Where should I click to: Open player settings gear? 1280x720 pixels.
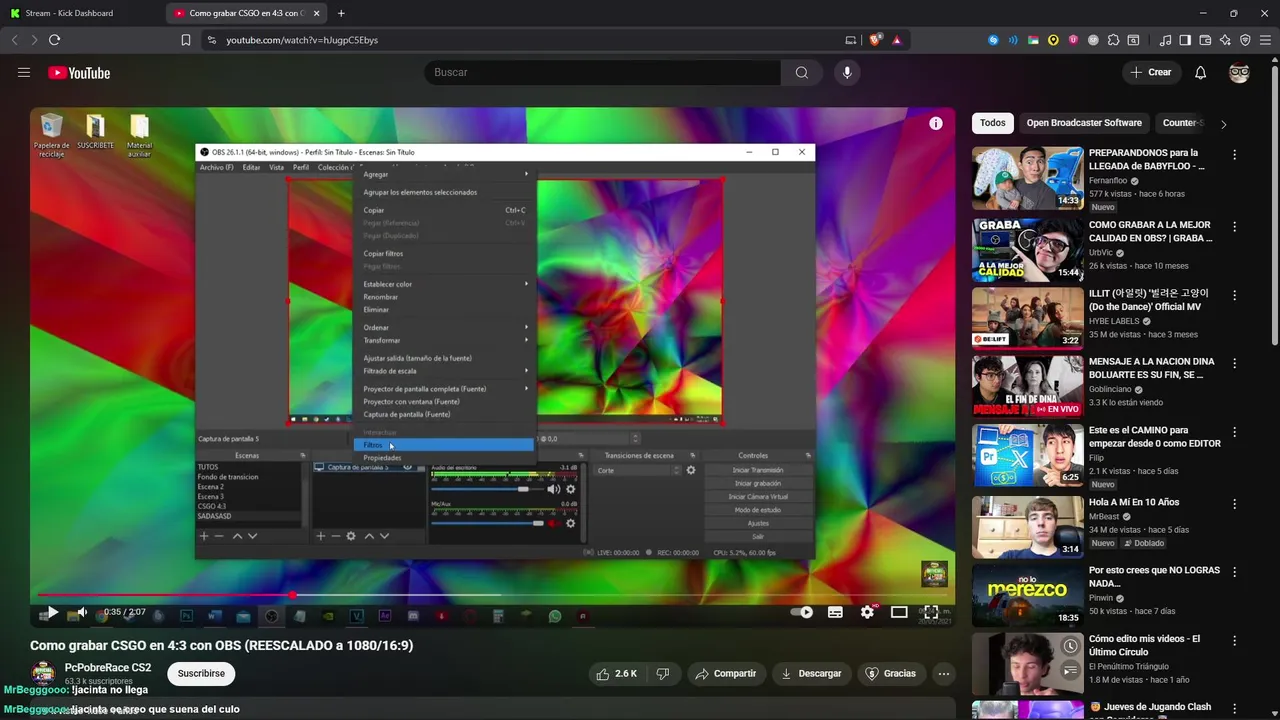(867, 612)
